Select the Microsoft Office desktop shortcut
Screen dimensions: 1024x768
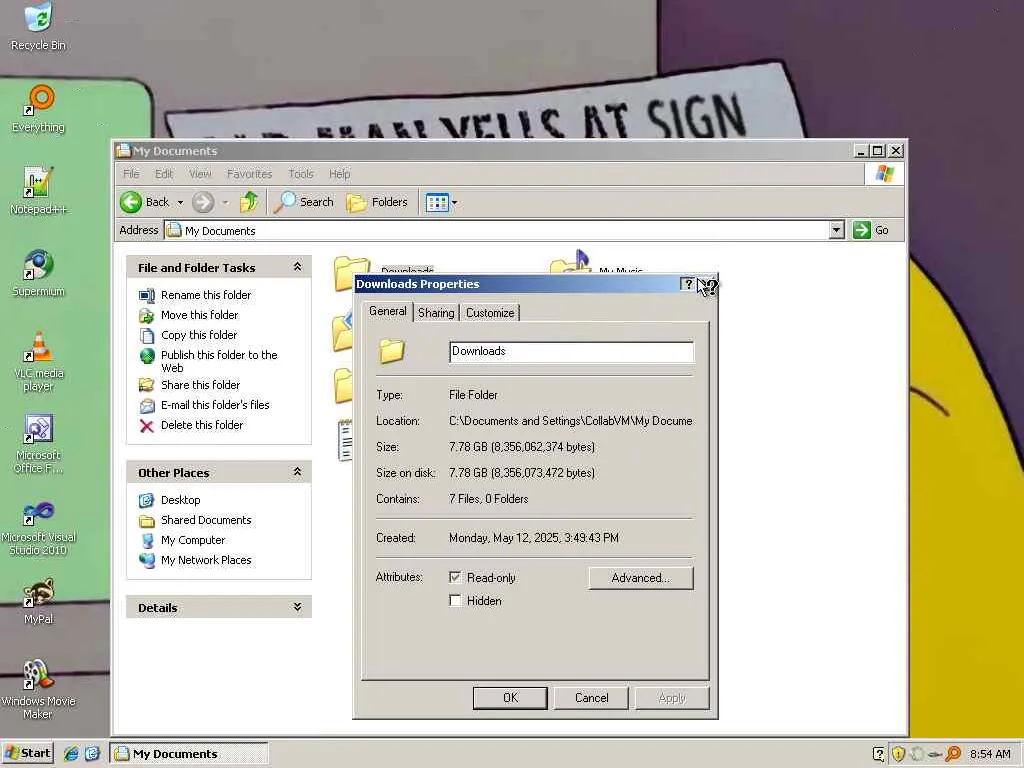point(38,444)
